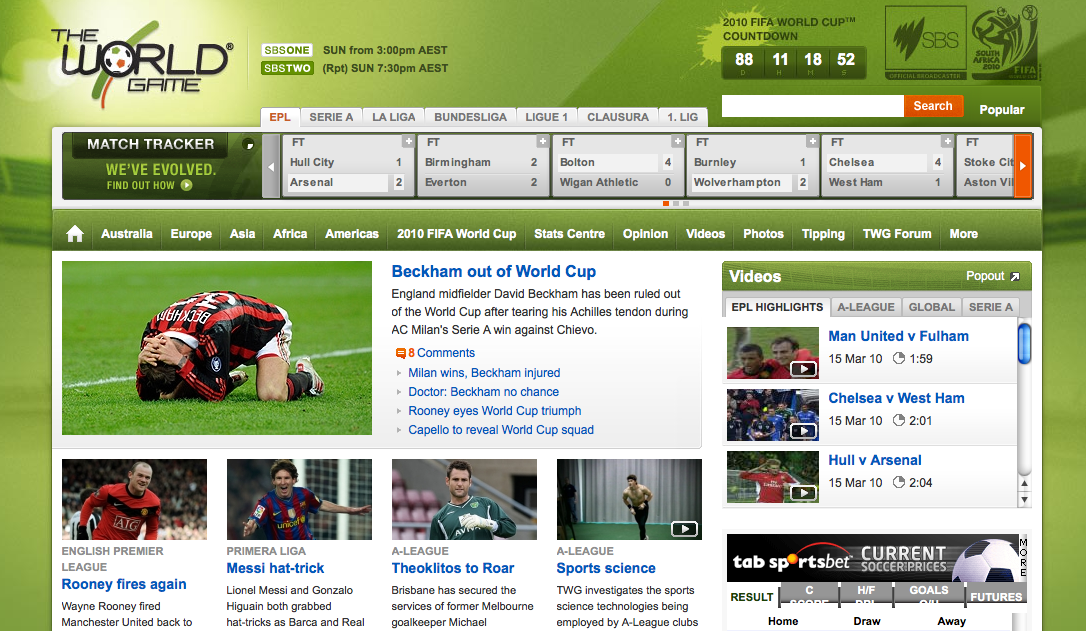Screen dimensions: 1086x631
Task: Open the comments bubble icon
Action: [400, 353]
